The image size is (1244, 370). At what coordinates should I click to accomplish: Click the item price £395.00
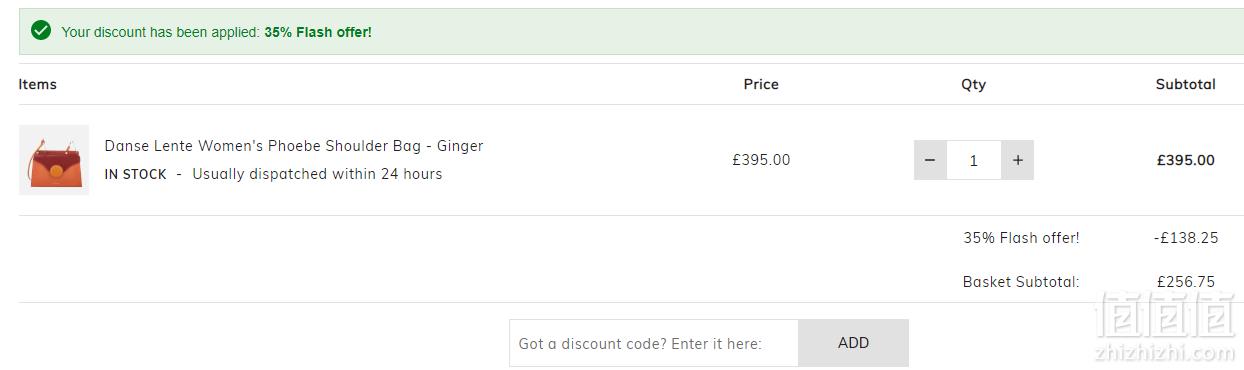[761, 160]
